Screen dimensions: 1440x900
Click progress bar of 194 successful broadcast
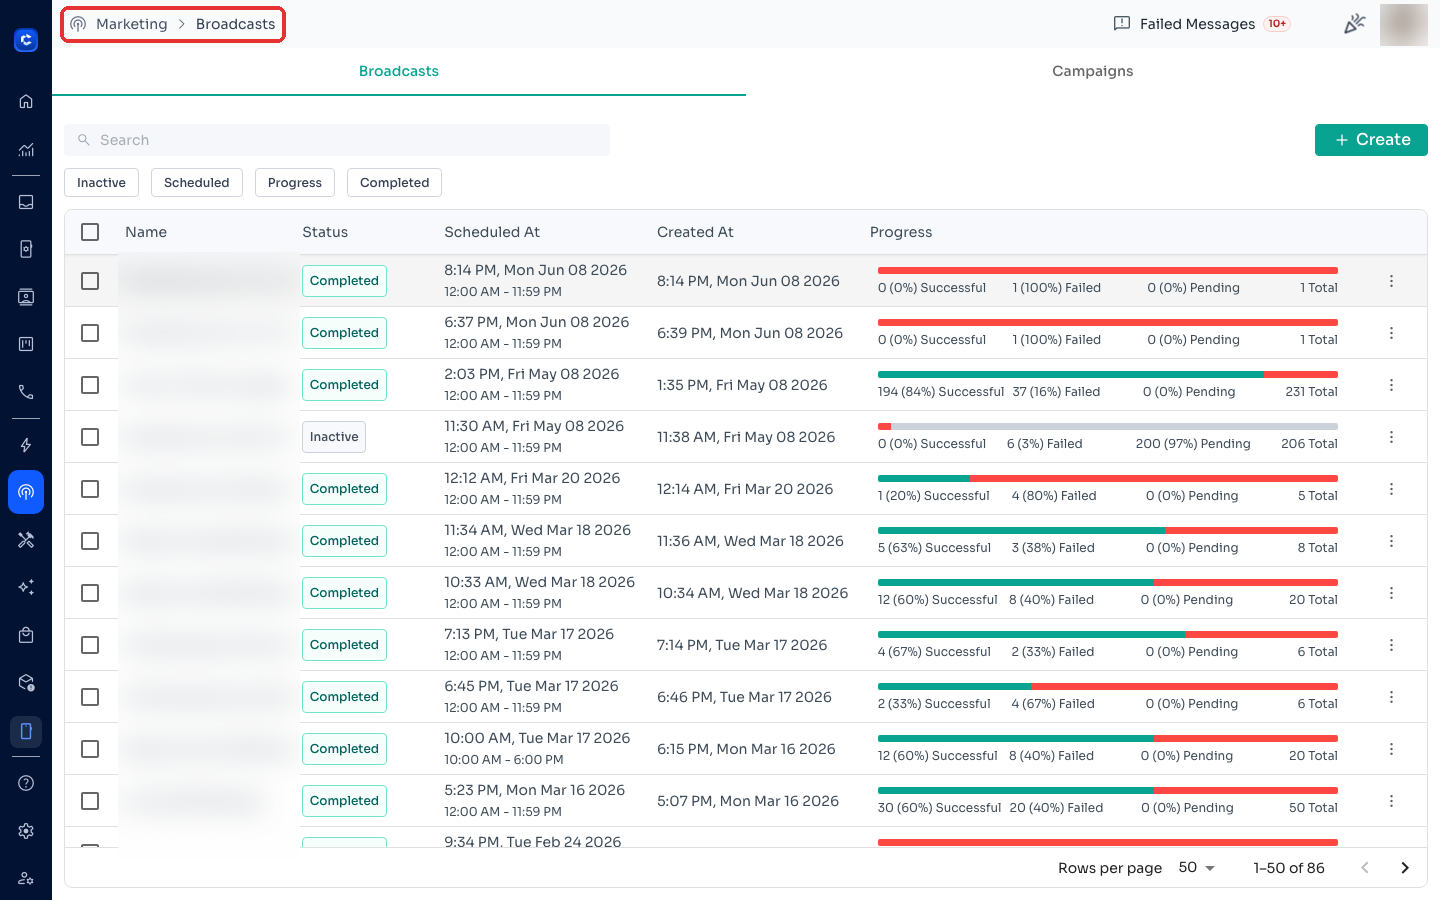(1108, 375)
